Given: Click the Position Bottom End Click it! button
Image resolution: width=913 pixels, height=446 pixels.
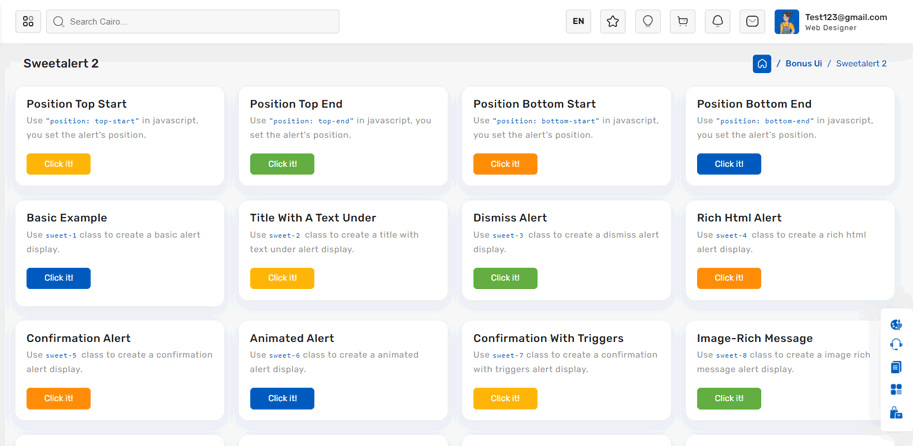Looking at the screenshot, I should pyautogui.click(x=729, y=164).
